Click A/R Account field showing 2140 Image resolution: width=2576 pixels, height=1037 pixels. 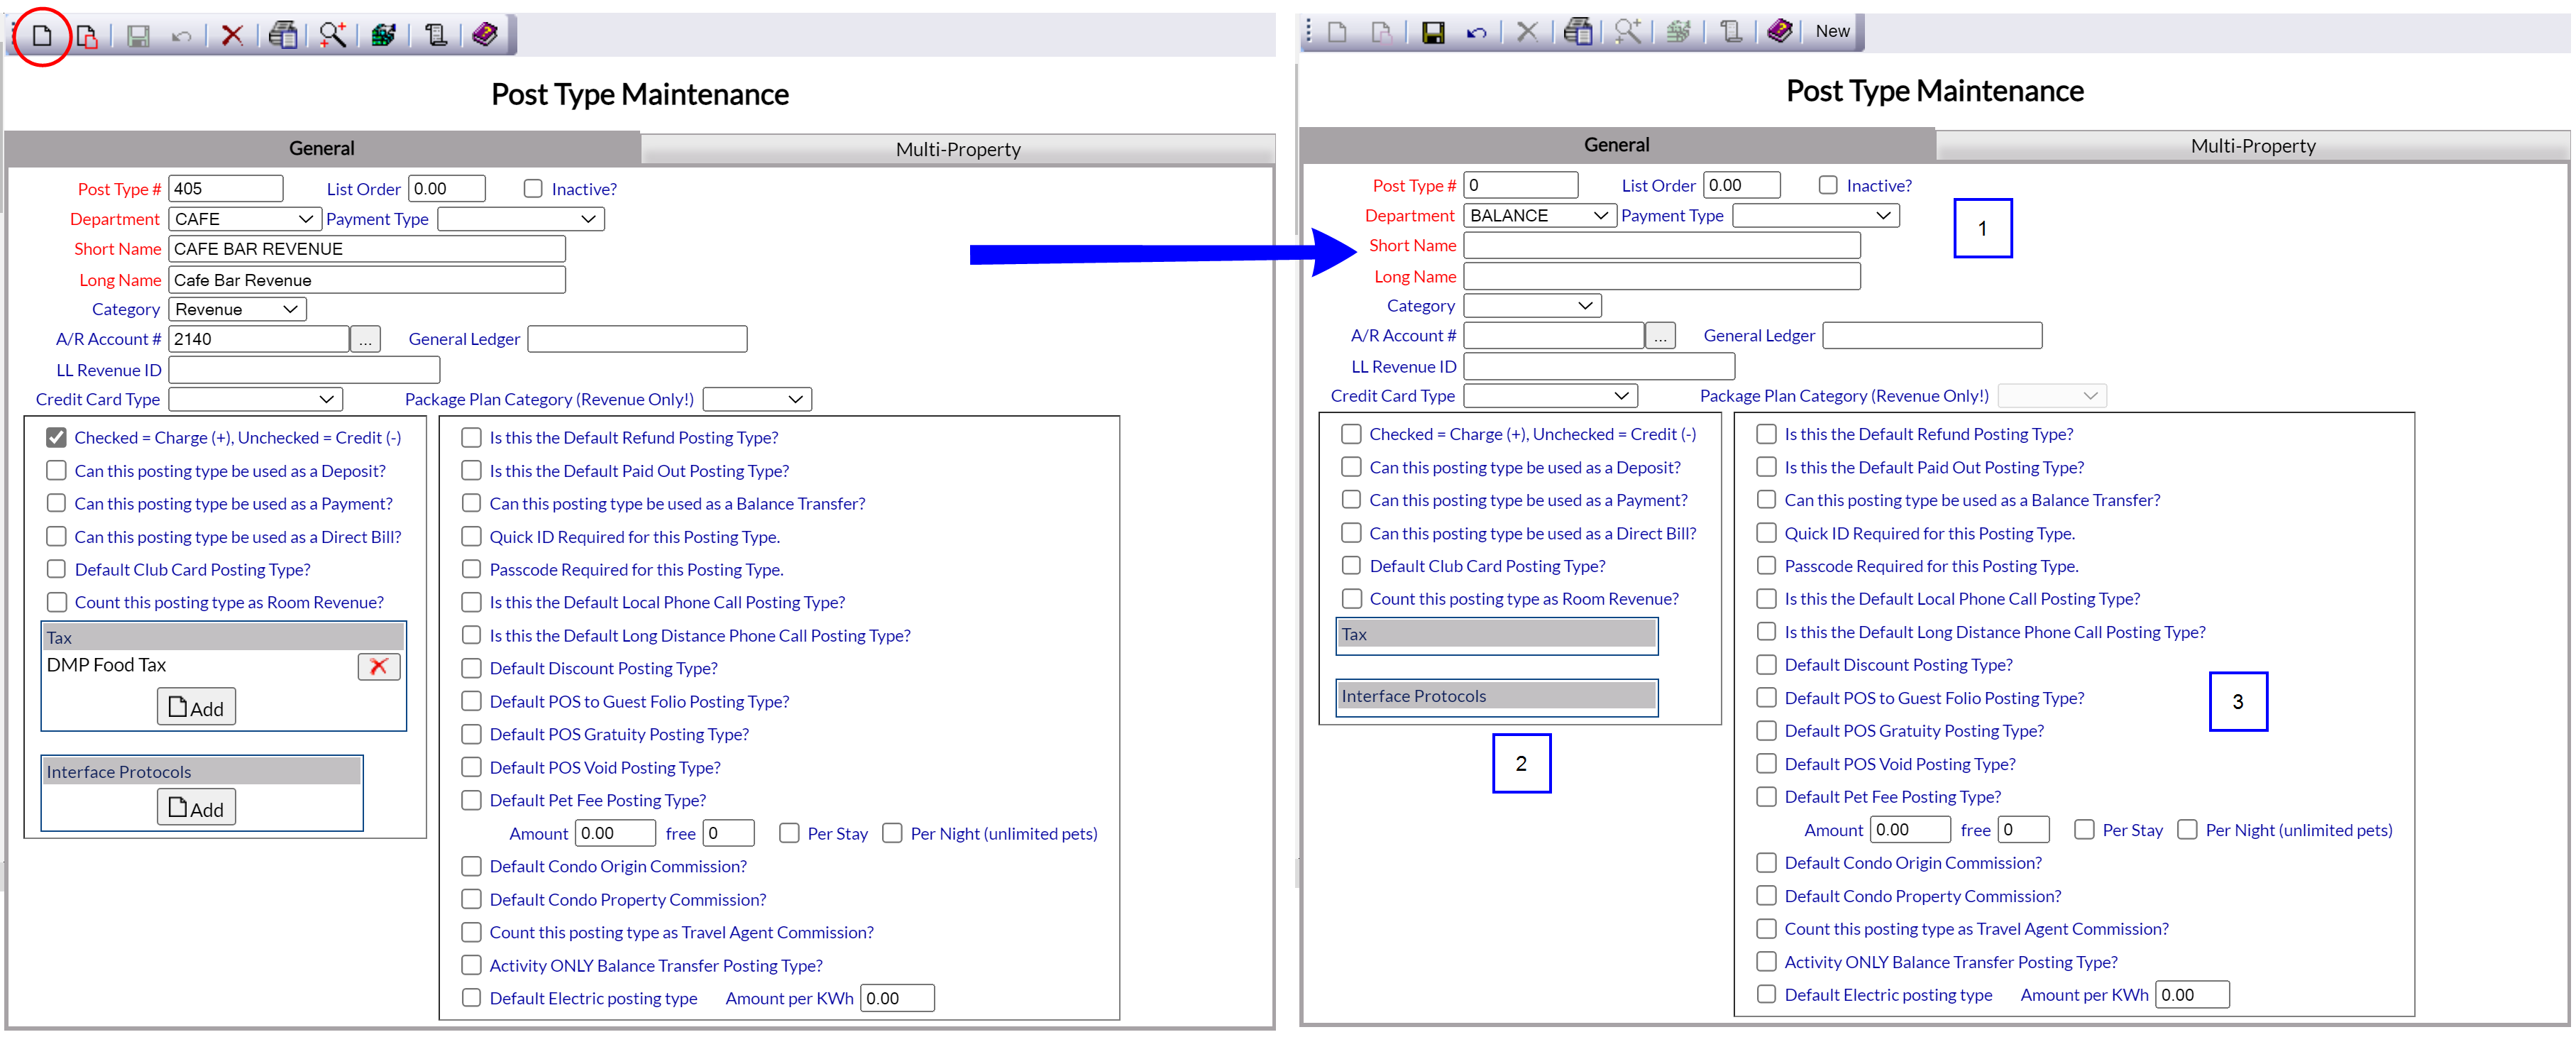tap(259, 340)
